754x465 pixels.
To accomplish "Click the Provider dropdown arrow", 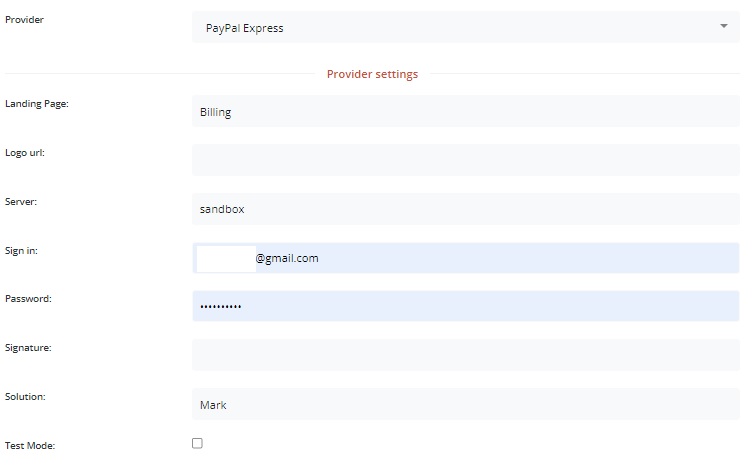I will (x=724, y=26).
